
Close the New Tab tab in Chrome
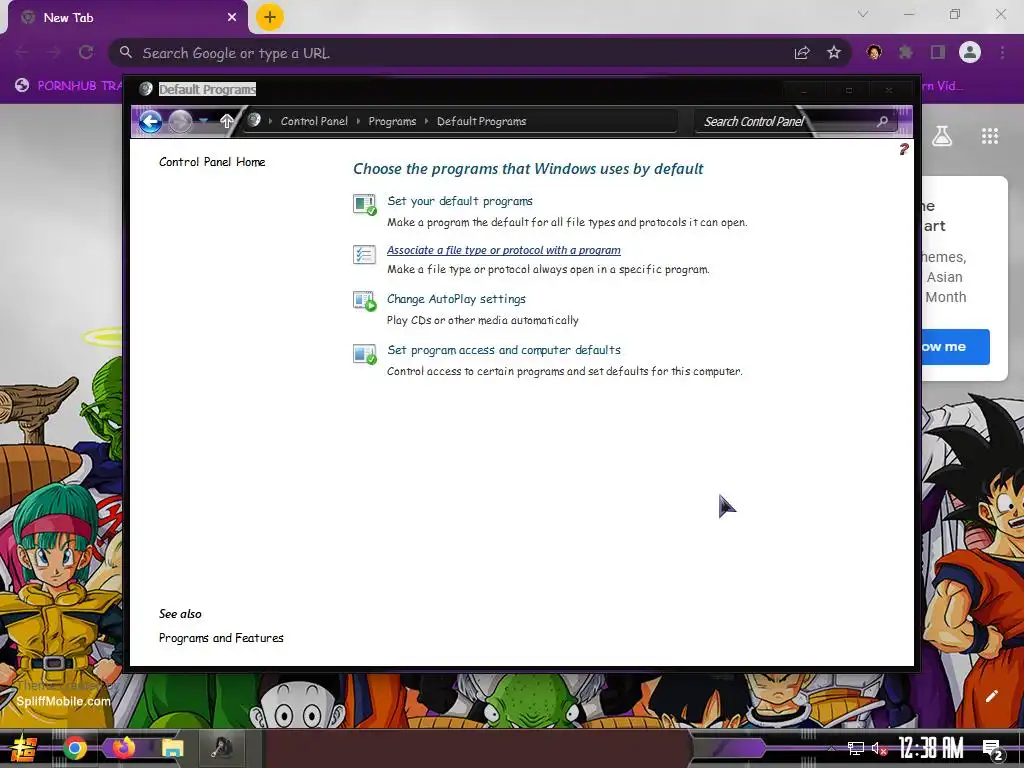pyautogui.click(x=232, y=18)
